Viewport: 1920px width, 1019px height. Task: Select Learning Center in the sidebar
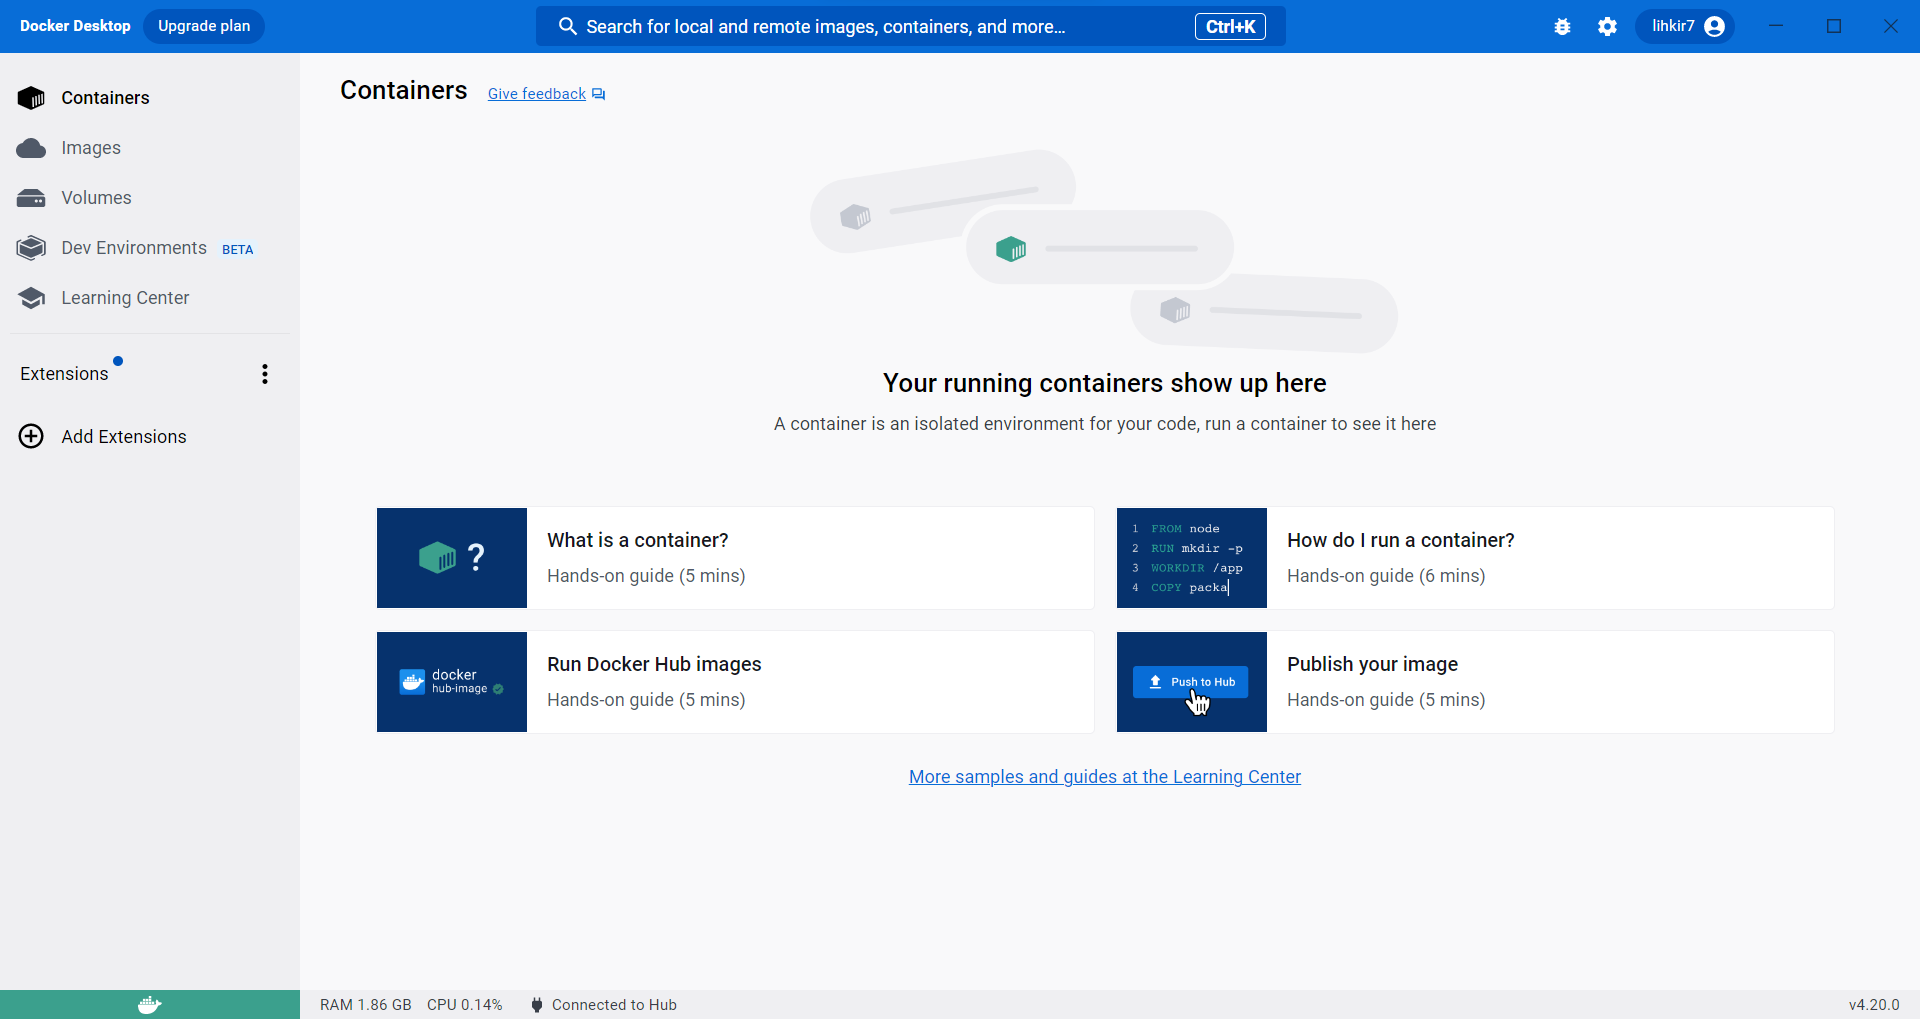(x=125, y=298)
